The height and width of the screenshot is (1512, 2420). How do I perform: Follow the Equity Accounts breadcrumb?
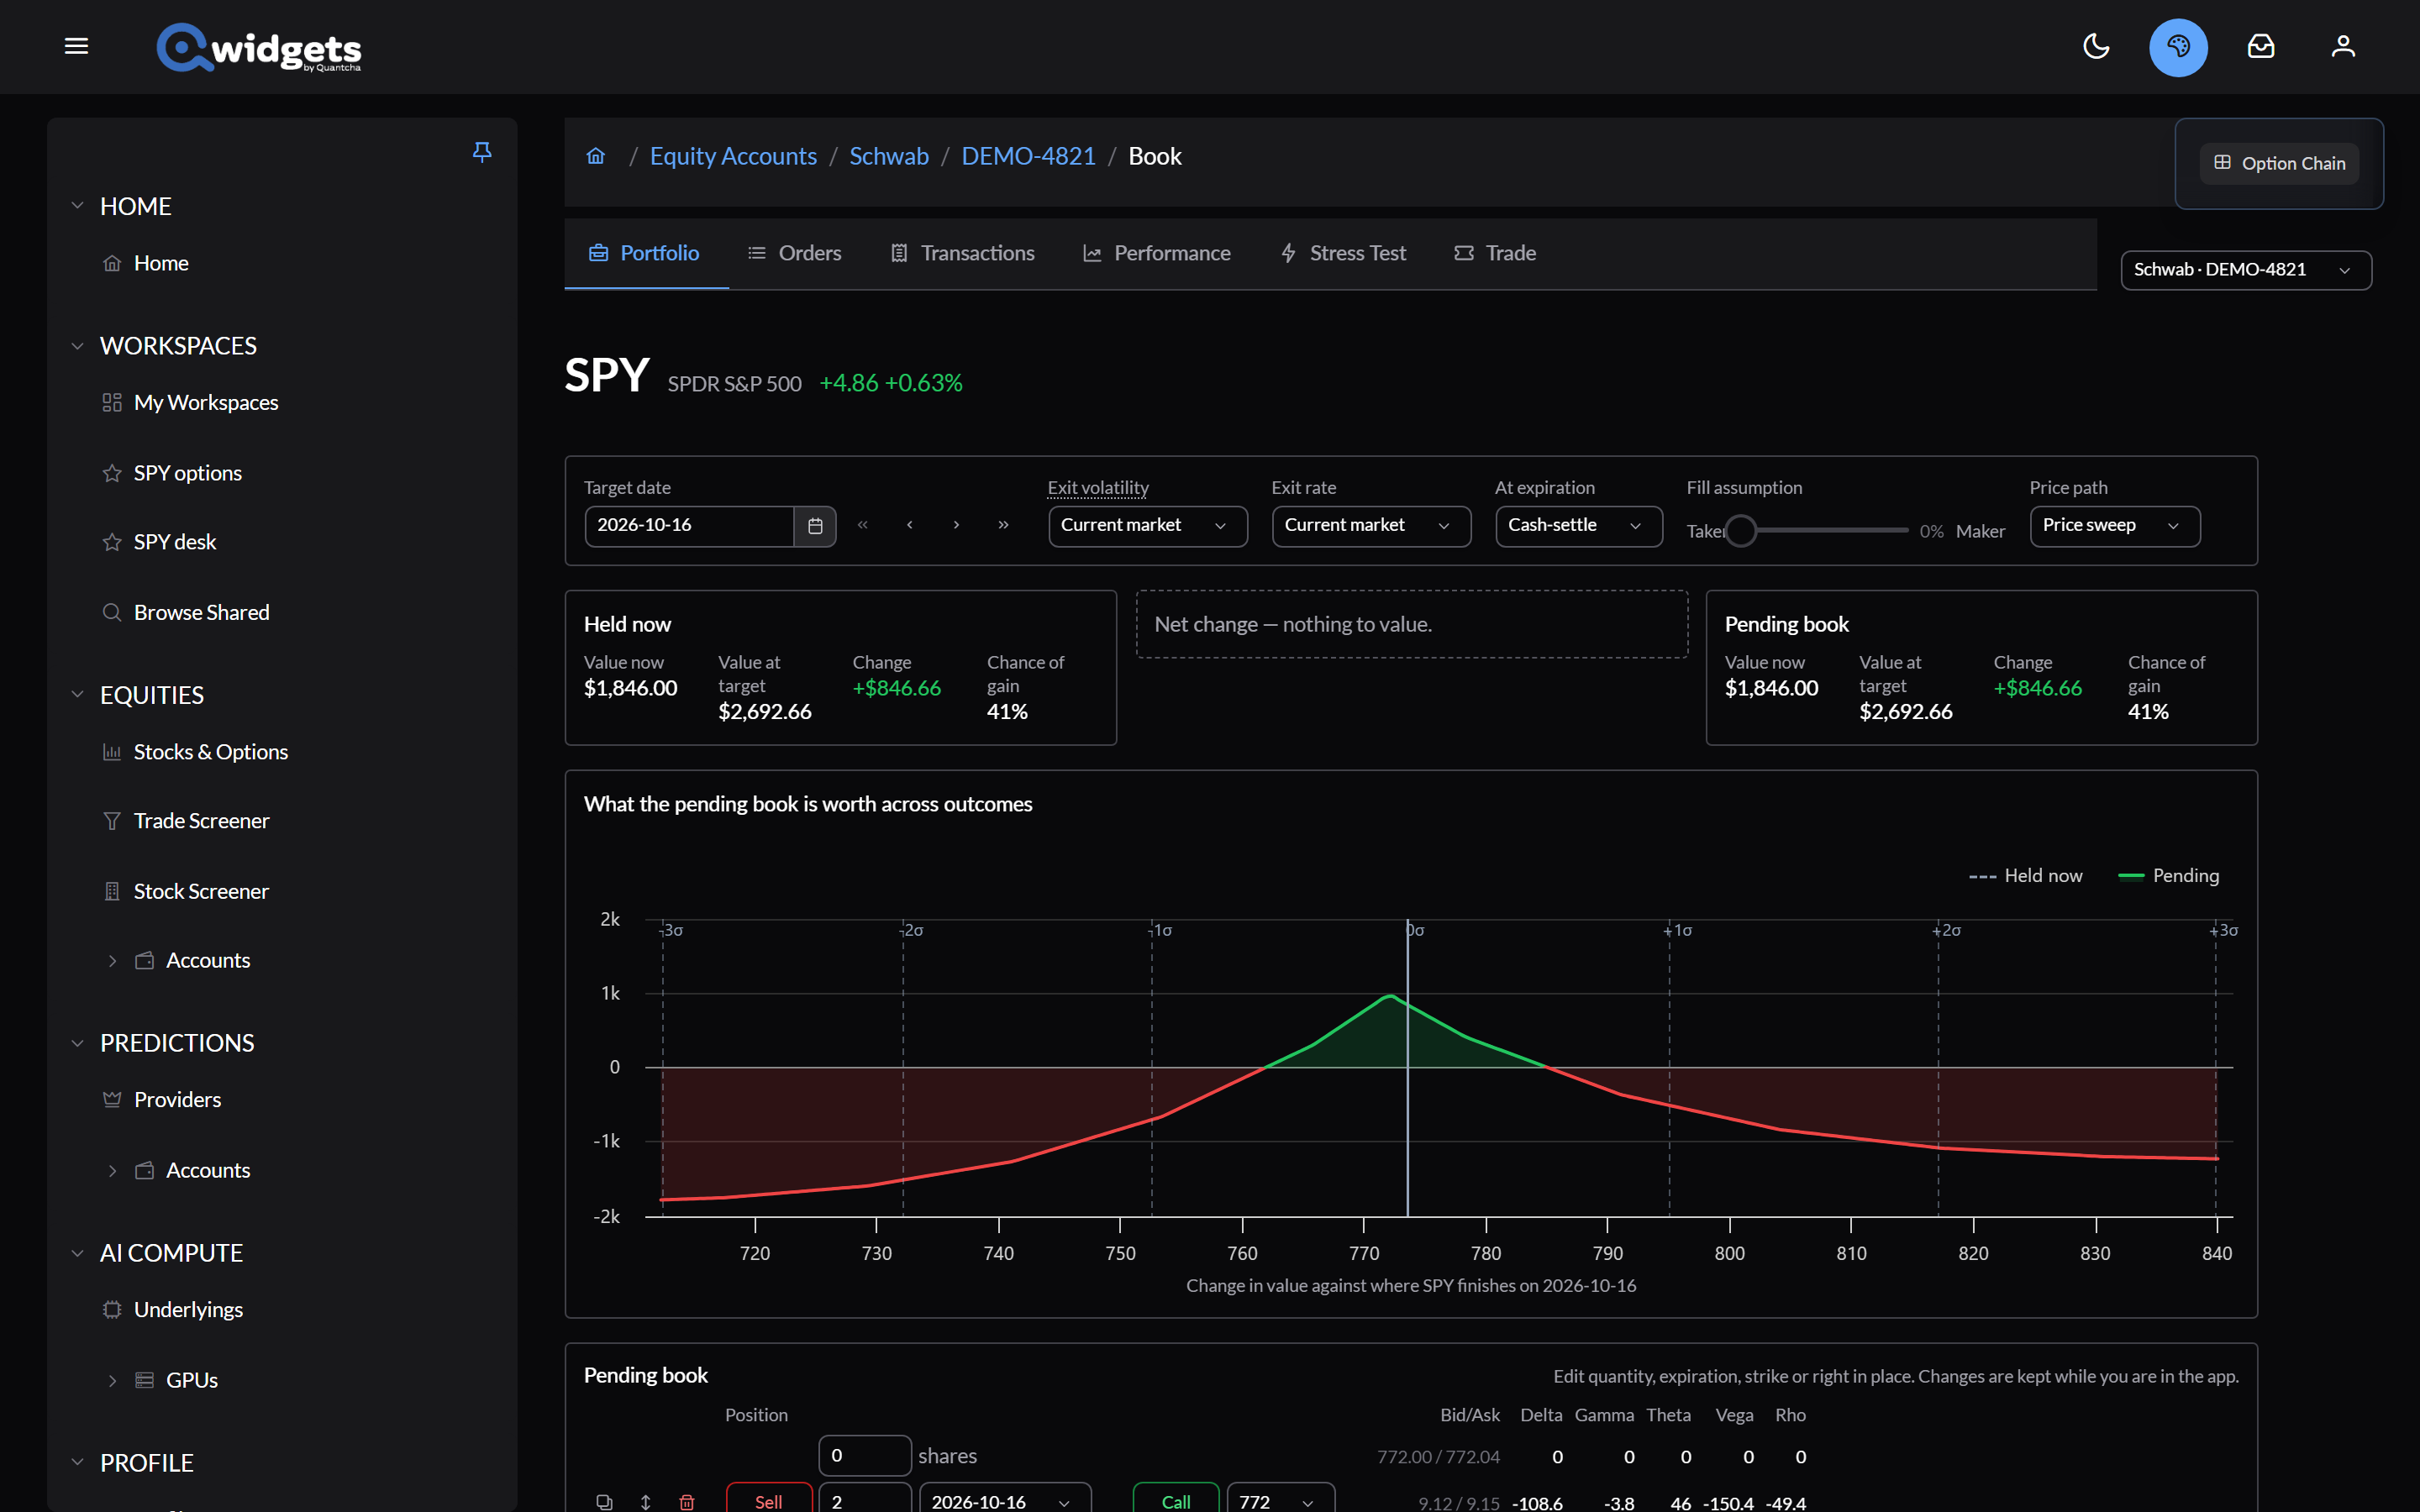[x=733, y=156]
